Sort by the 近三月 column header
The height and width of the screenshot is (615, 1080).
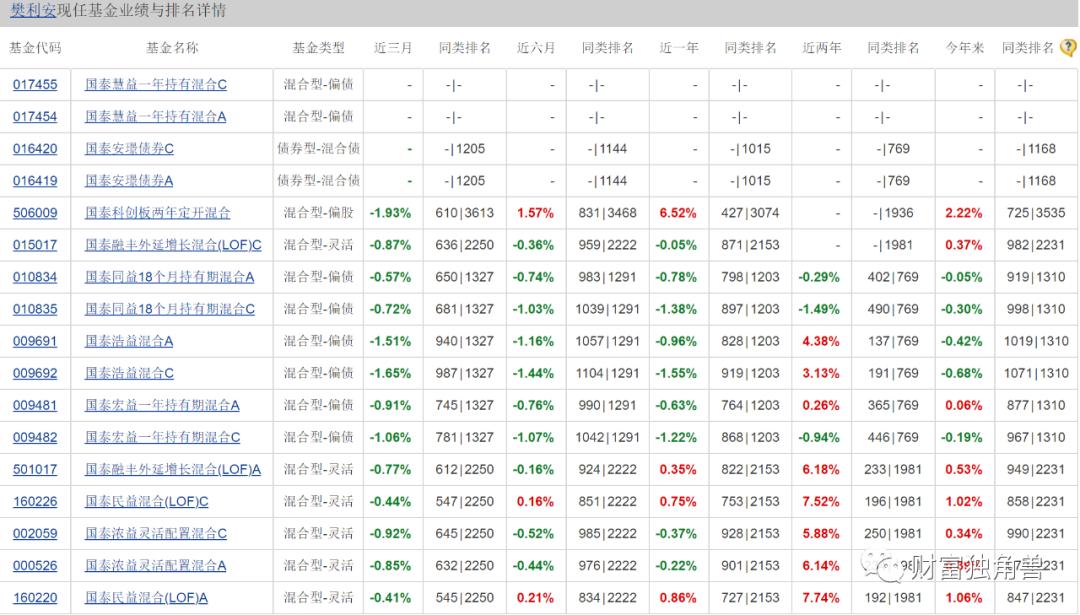[x=393, y=46]
